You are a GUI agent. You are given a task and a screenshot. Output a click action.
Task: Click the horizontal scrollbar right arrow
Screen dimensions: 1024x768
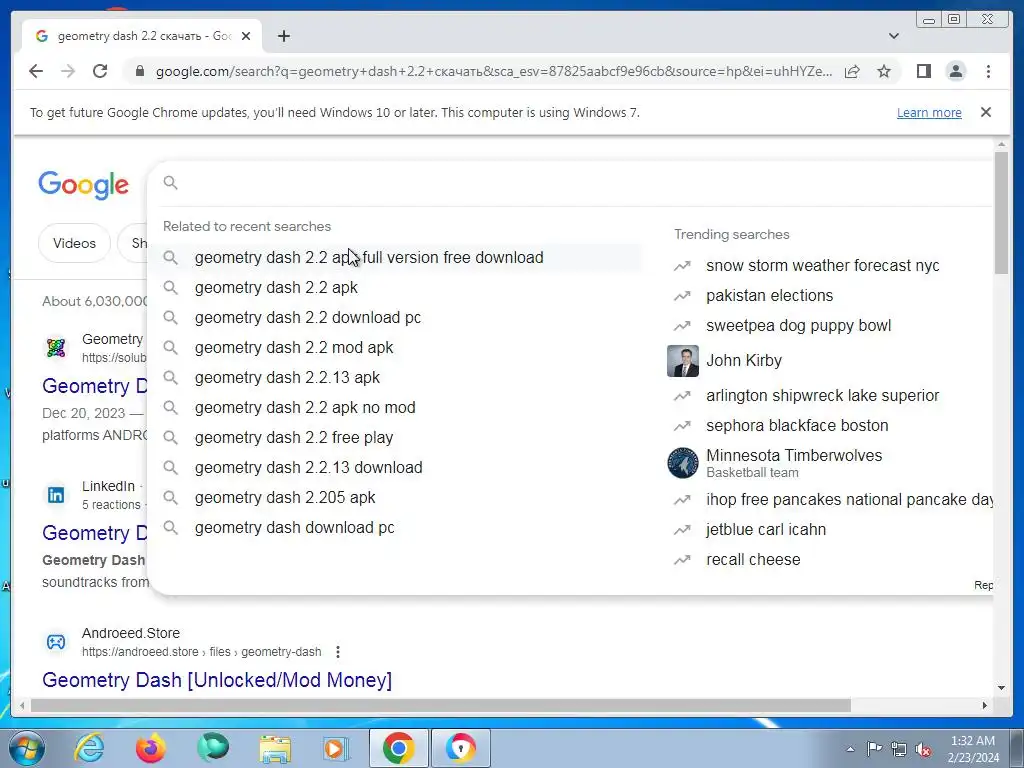985,705
